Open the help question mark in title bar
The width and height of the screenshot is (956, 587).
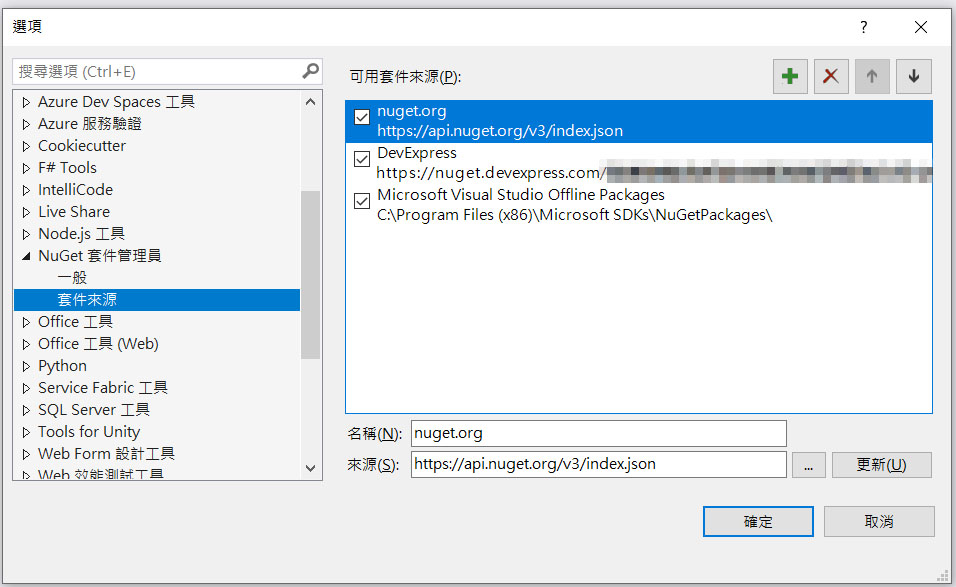click(863, 27)
